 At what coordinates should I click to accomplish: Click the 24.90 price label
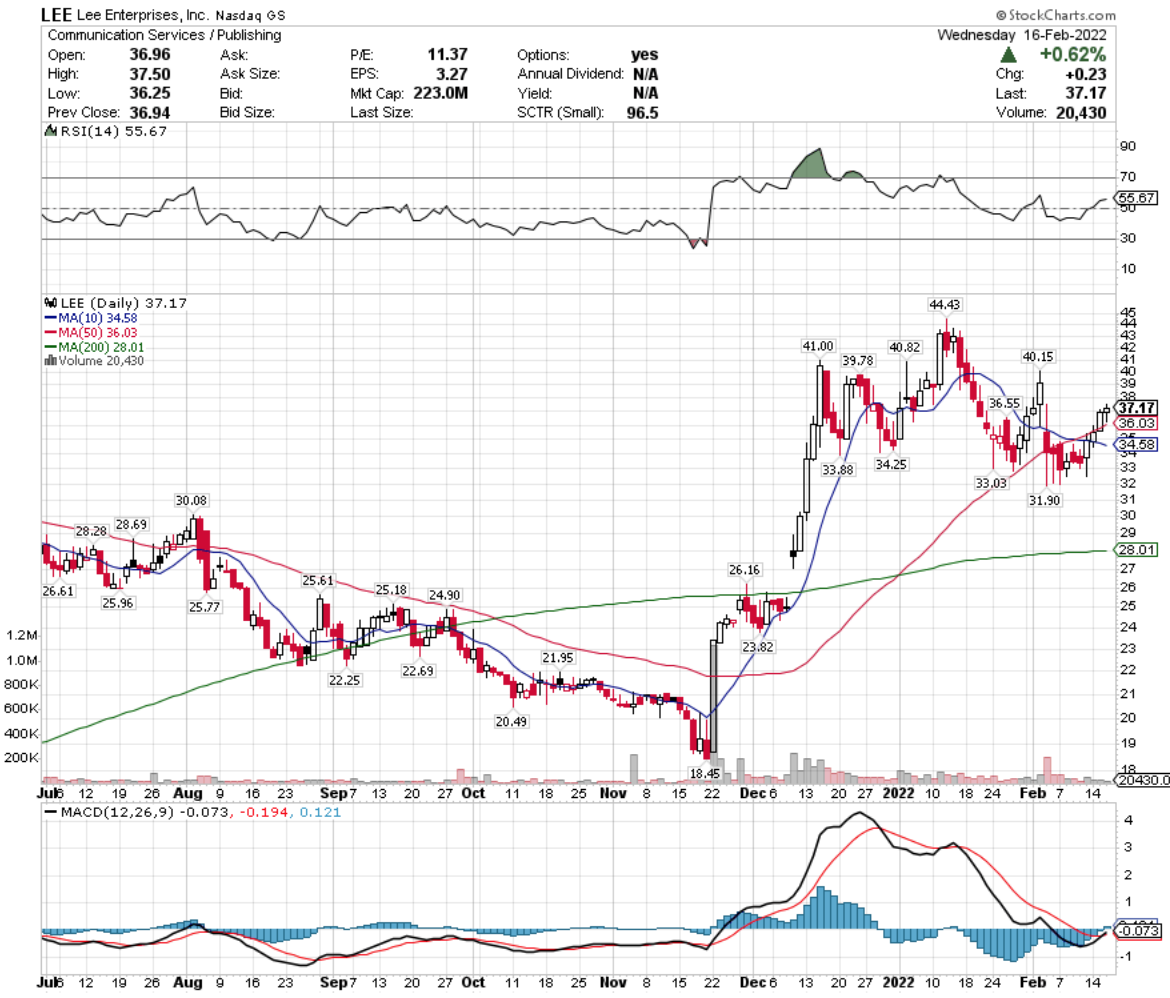click(444, 595)
